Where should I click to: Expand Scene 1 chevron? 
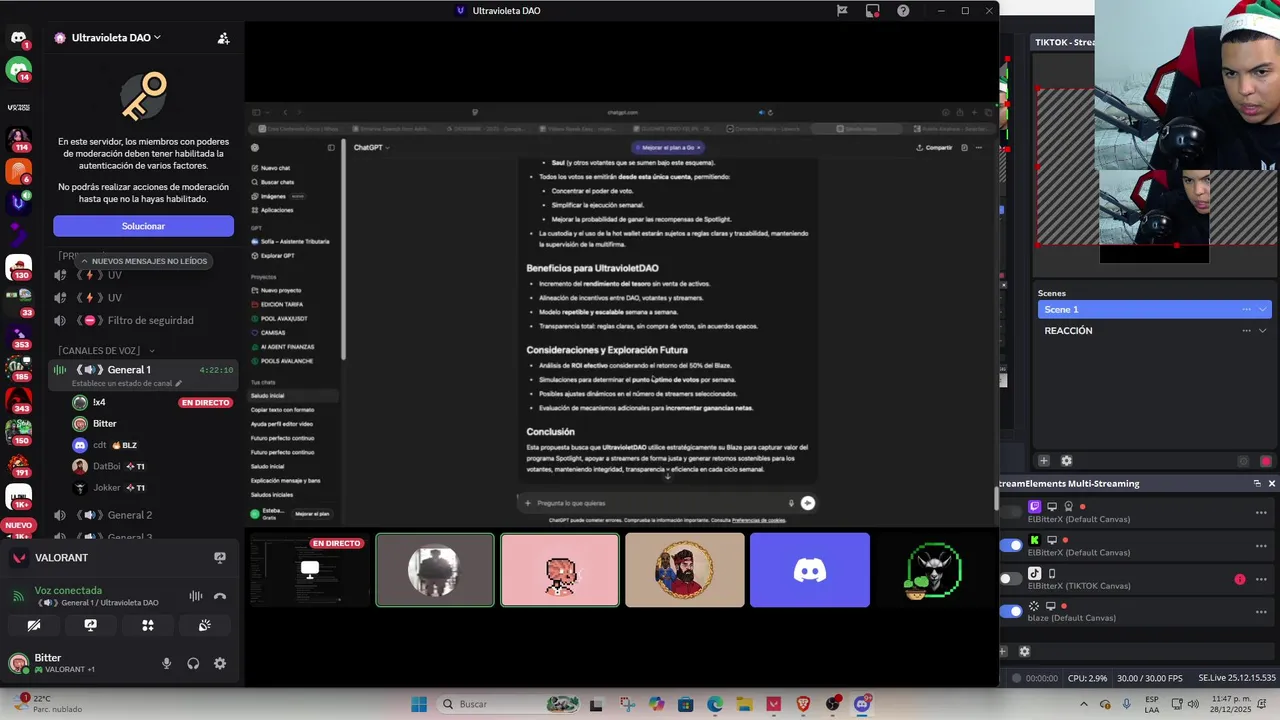click(1263, 309)
